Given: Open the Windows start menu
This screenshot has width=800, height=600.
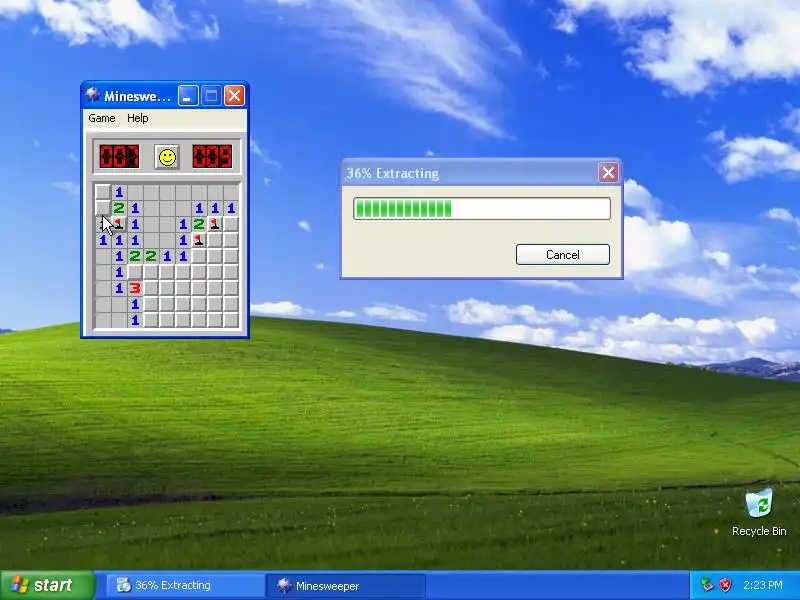Looking at the screenshot, I should click(x=47, y=585).
